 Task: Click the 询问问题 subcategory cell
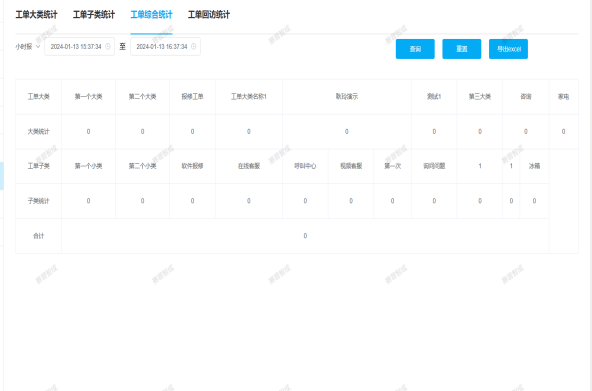pos(434,166)
